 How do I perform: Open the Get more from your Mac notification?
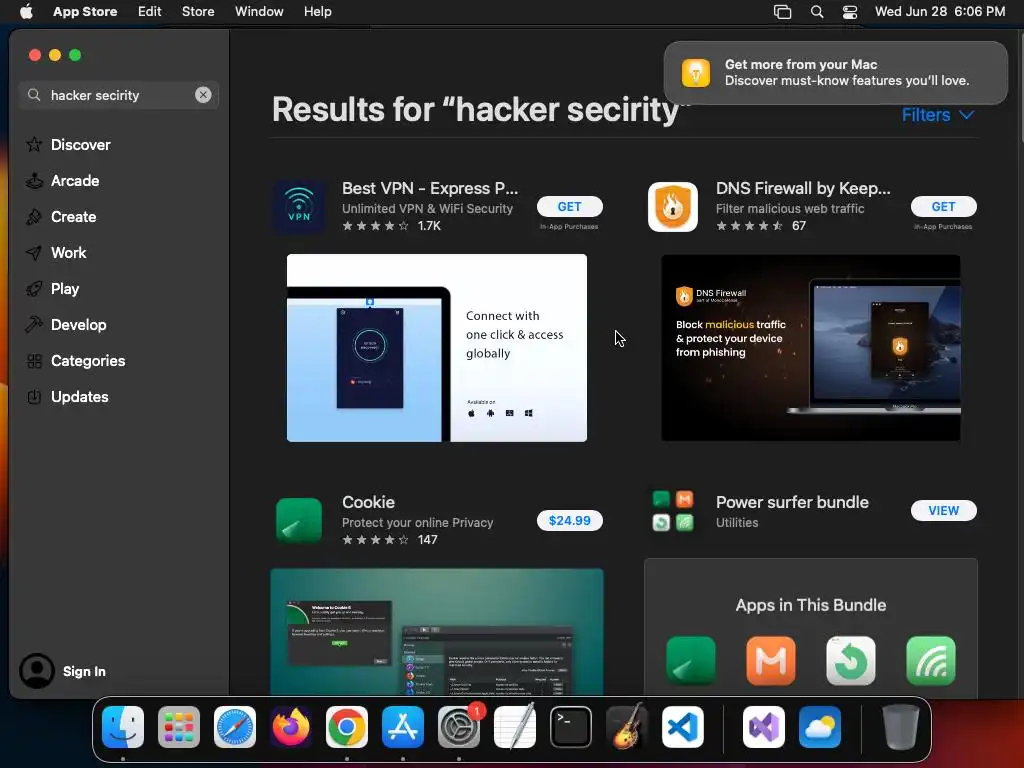tap(835, 72)
